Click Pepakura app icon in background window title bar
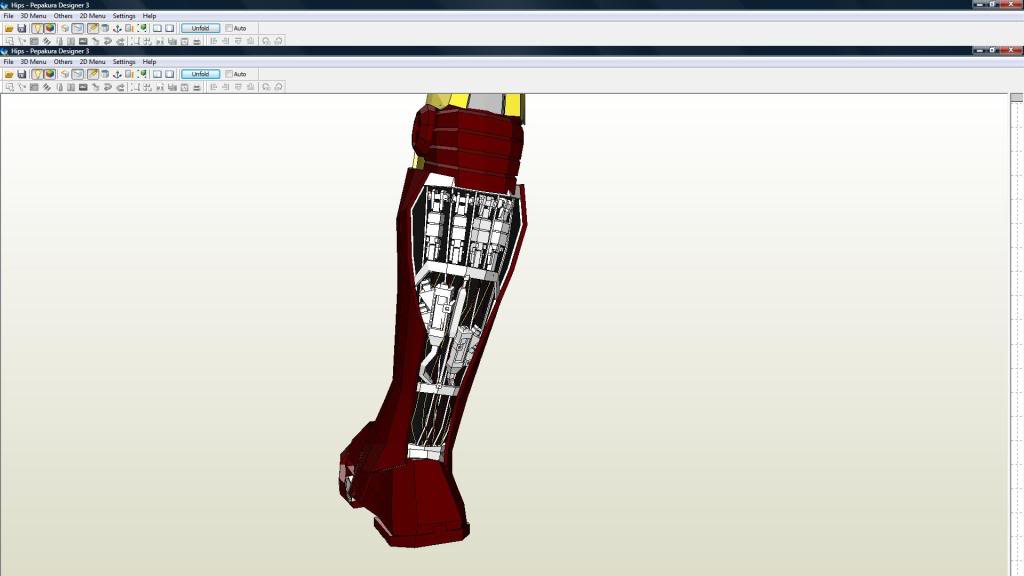 tap(5, 5)
